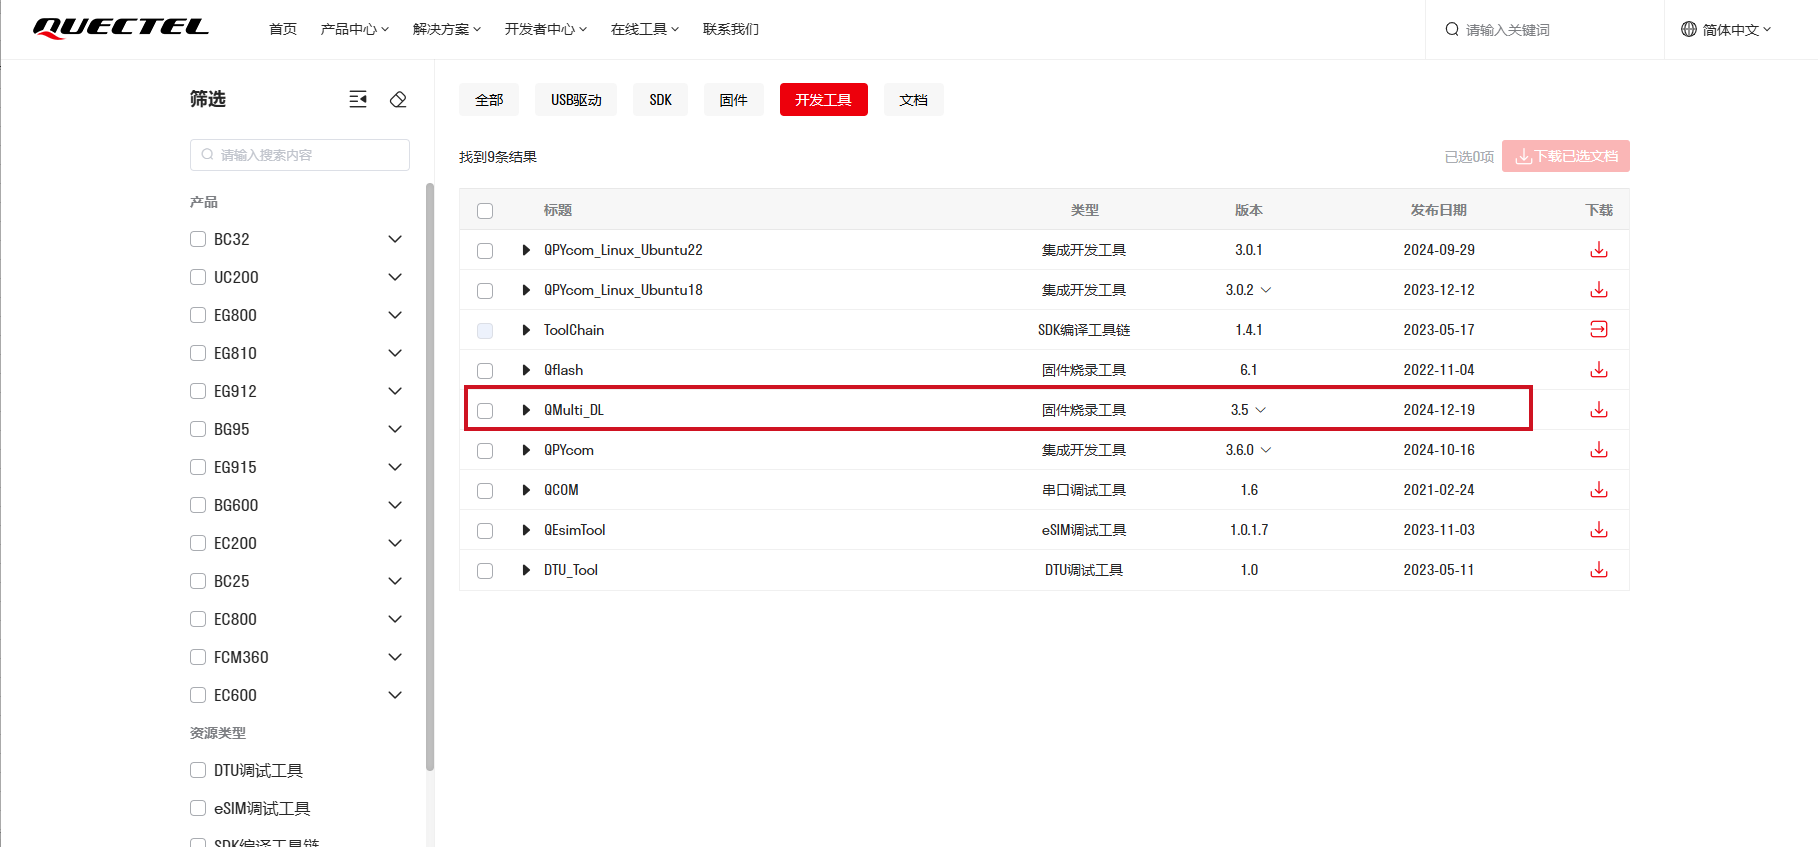The image size is (1818, 847).
Task: Click the QCOM title
Action: [561, 490]
